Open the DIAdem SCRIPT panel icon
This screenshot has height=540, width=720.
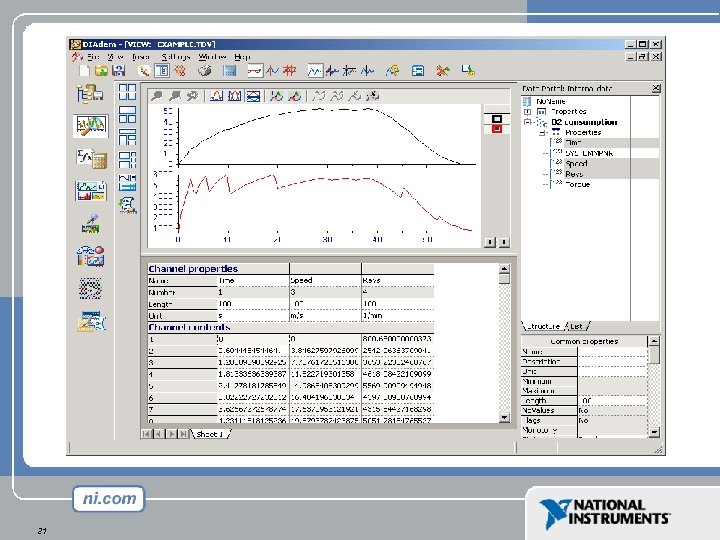tap(90, 288)
